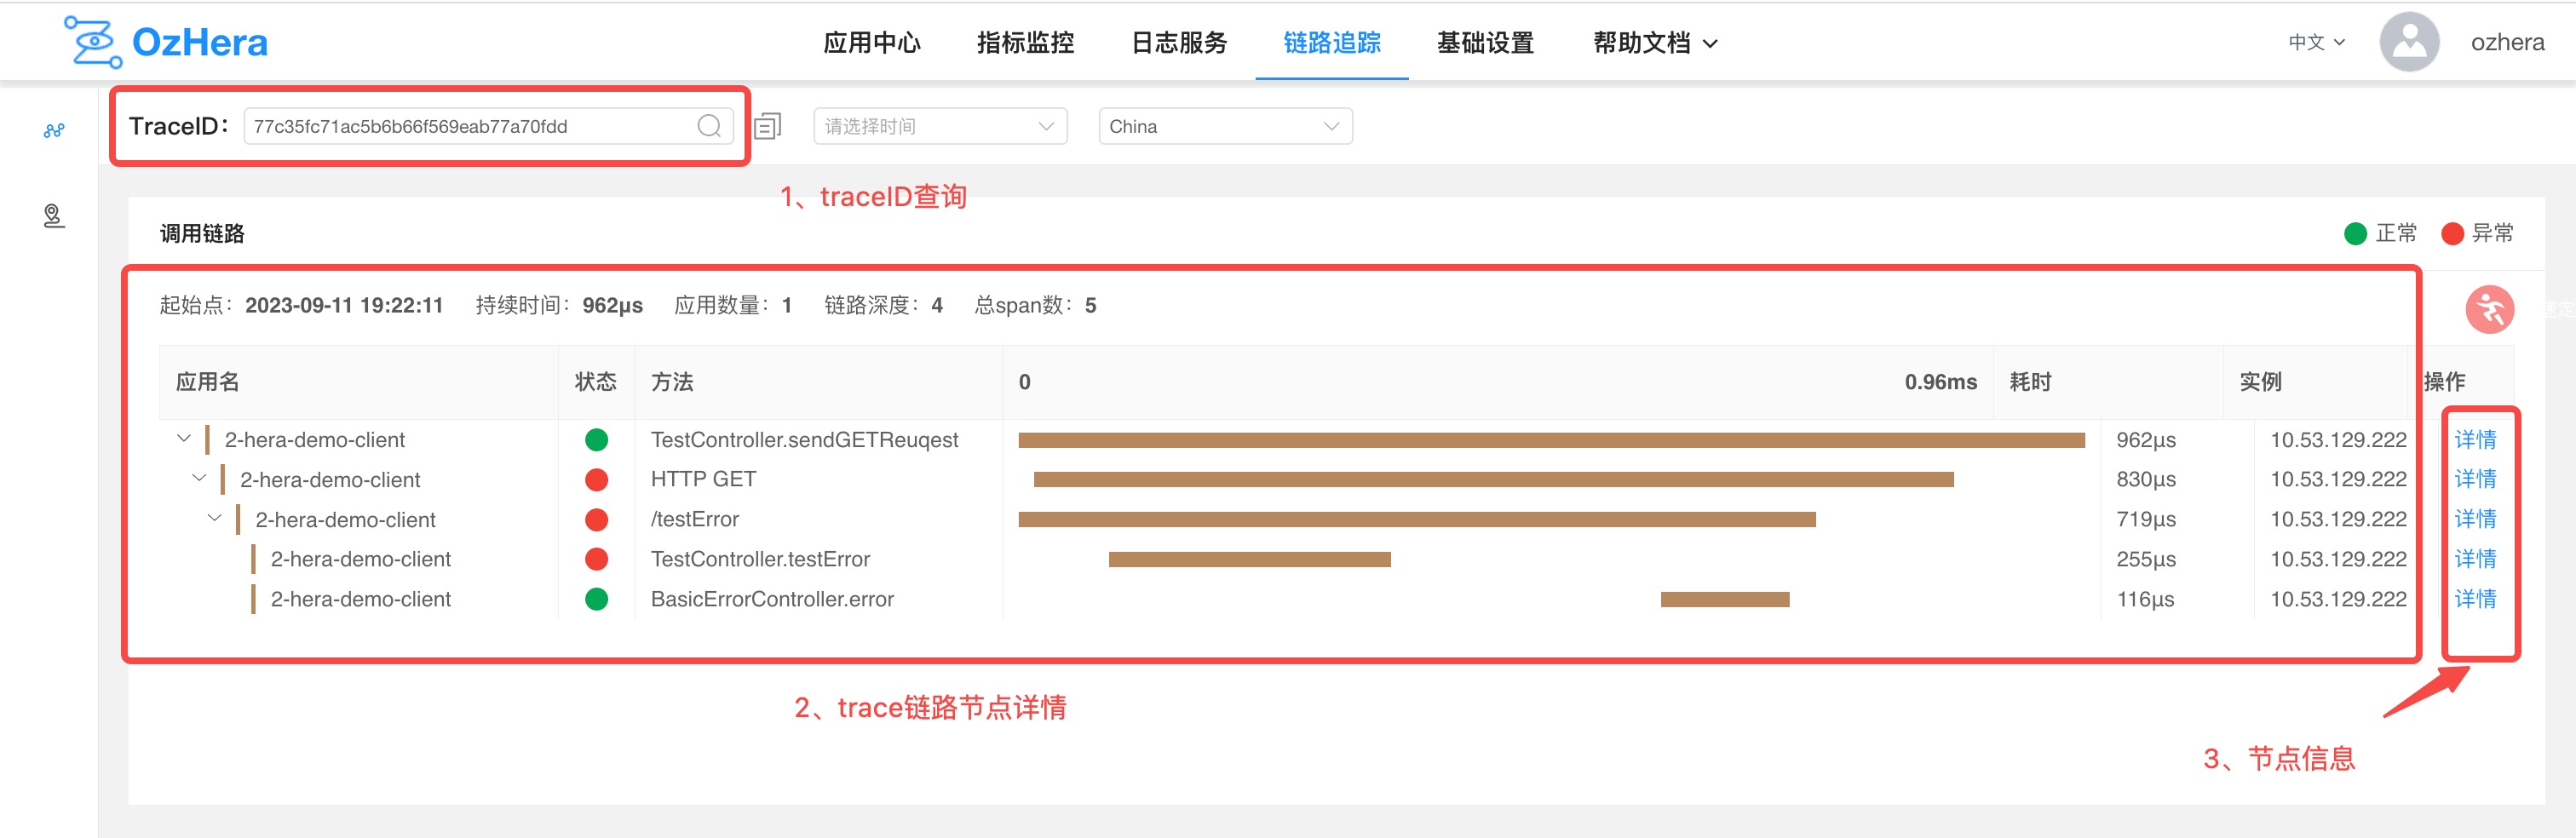Click the ozhera user avatar
Image resolution: width=2576 pixels, height=838 pixels.
point(2409,42)
